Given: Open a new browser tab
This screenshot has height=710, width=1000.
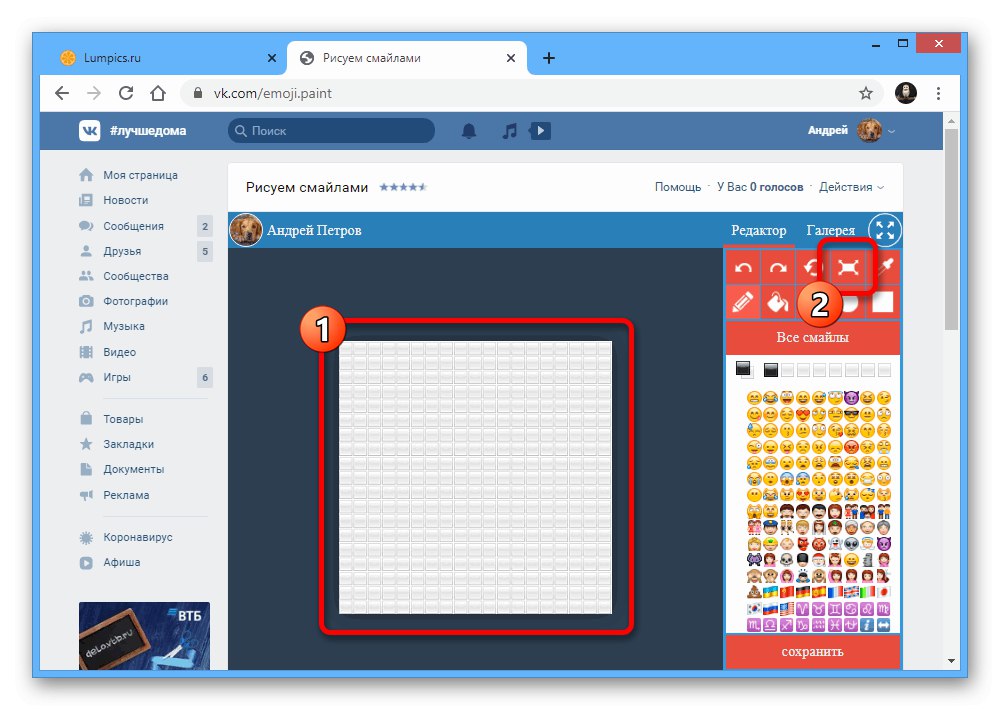Looking at the screenshot, I should click(x=548, y=58).
